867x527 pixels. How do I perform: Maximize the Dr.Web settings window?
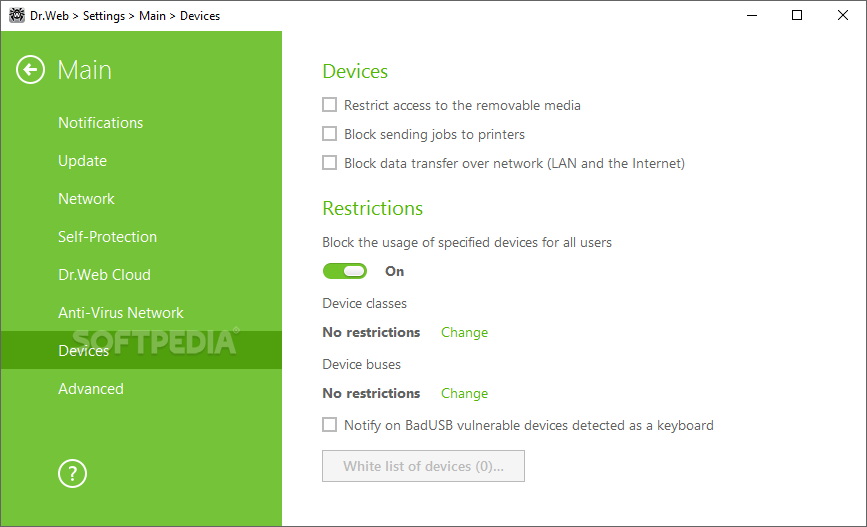(x=797, y=15)
